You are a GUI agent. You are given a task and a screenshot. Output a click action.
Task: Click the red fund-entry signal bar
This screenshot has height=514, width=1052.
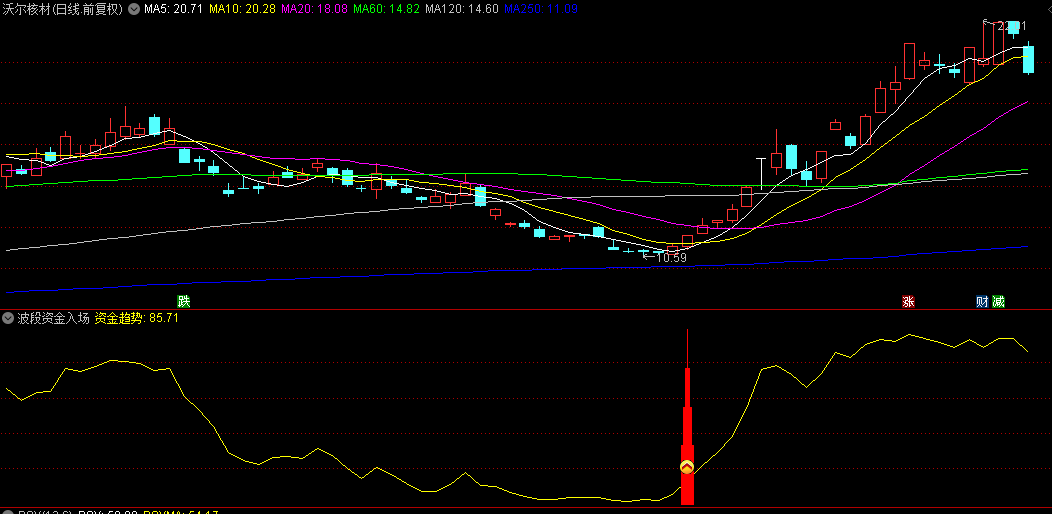687,416
